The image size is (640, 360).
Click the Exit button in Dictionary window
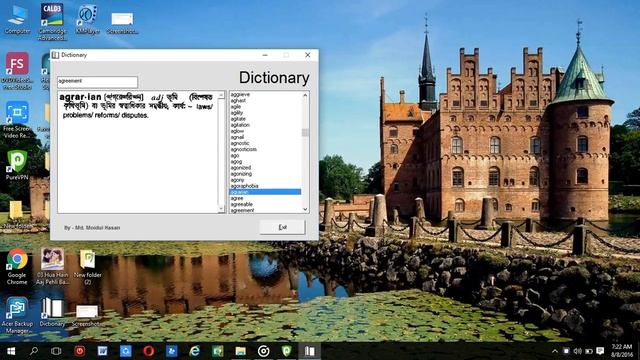pyautogui.click(x=282, y=227)
